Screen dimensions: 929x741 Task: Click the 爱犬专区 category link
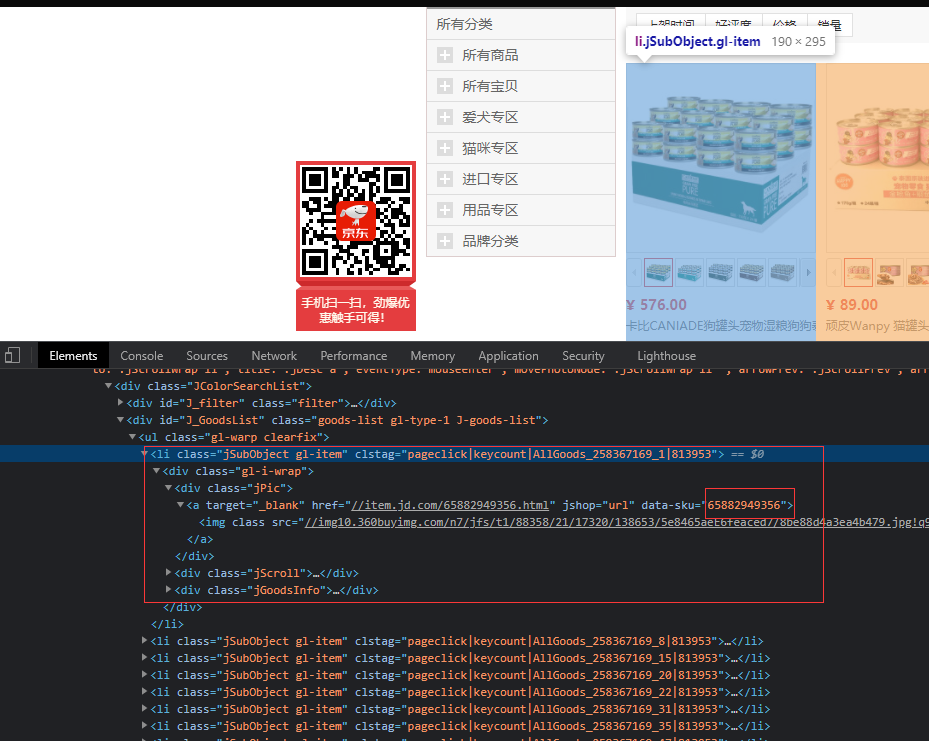tap(490, 117)
